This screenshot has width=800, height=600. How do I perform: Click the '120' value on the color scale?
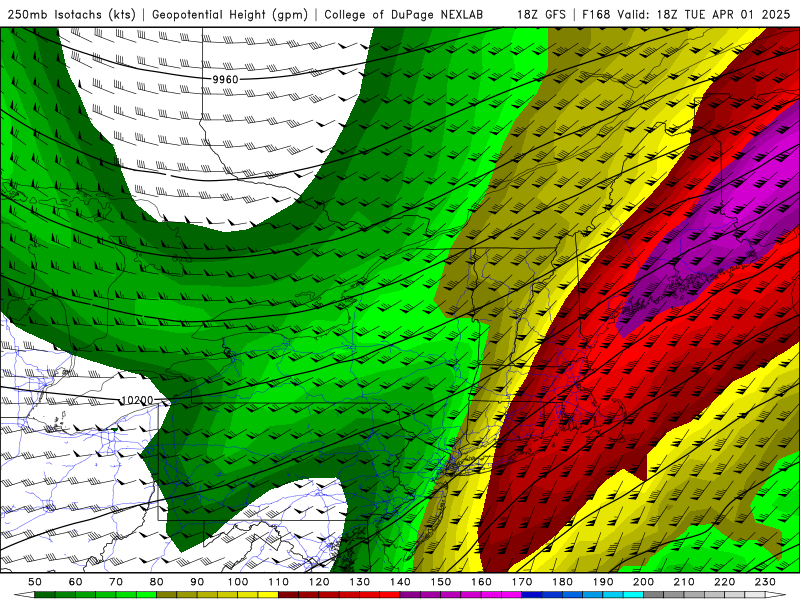319,582
